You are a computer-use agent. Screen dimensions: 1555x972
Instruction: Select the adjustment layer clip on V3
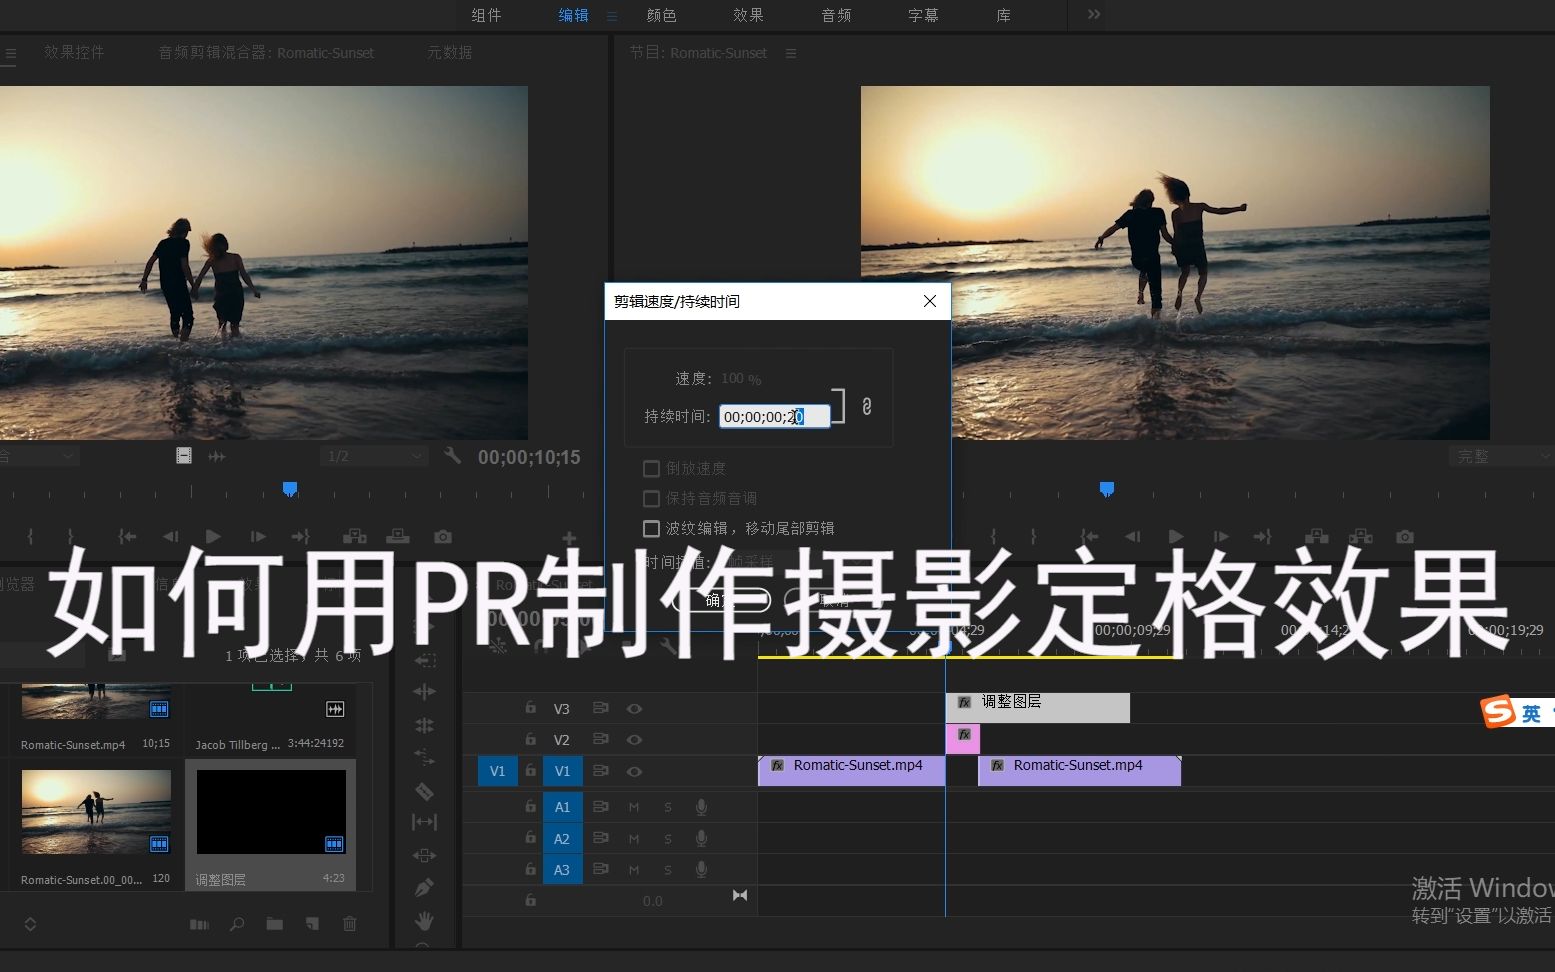(1038, 707)
